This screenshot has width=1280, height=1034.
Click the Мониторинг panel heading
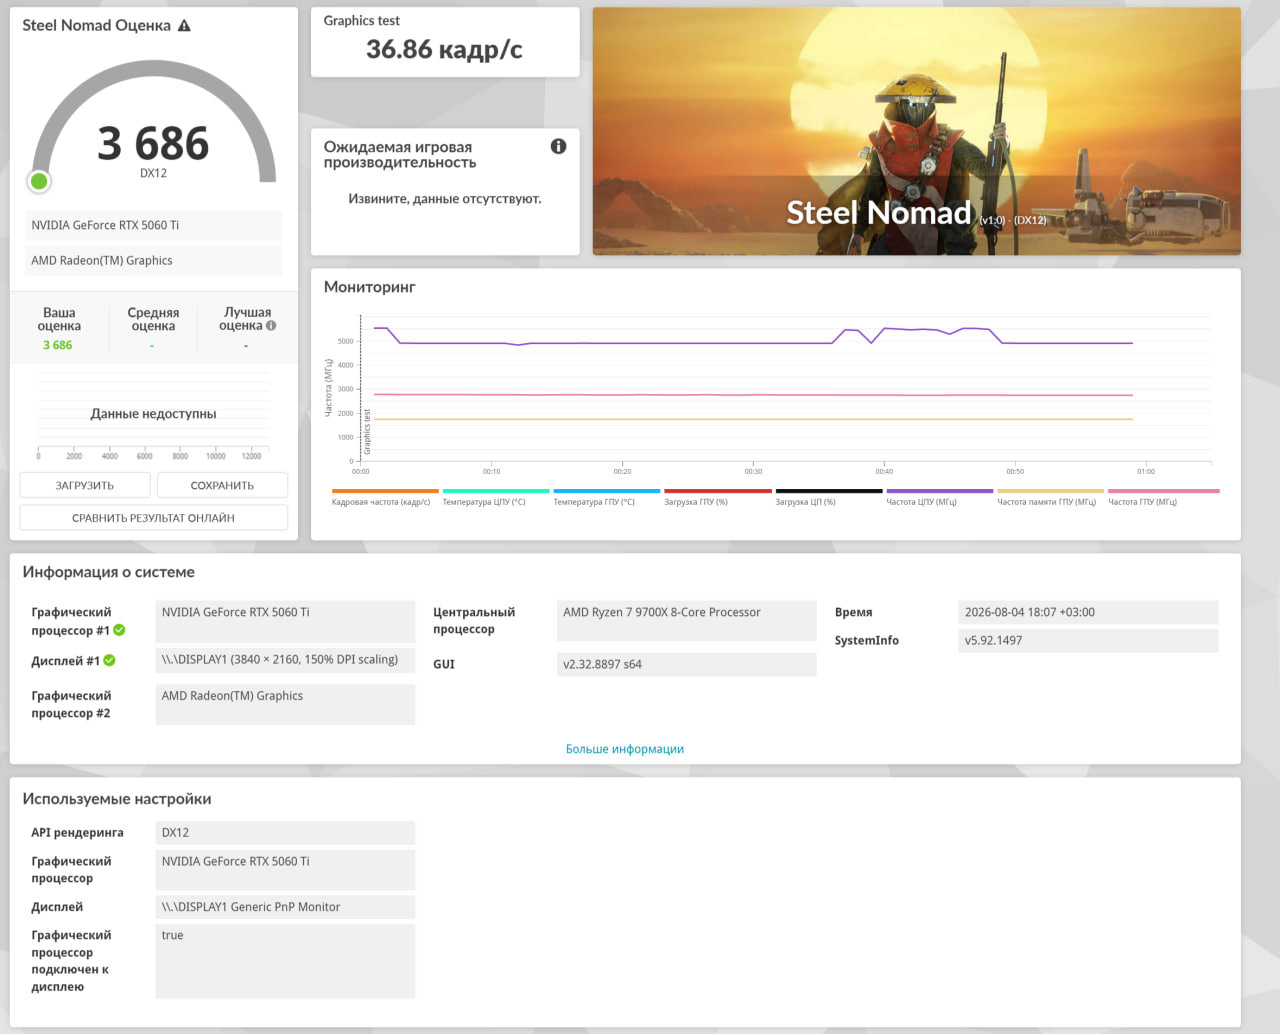coord(369,287)
